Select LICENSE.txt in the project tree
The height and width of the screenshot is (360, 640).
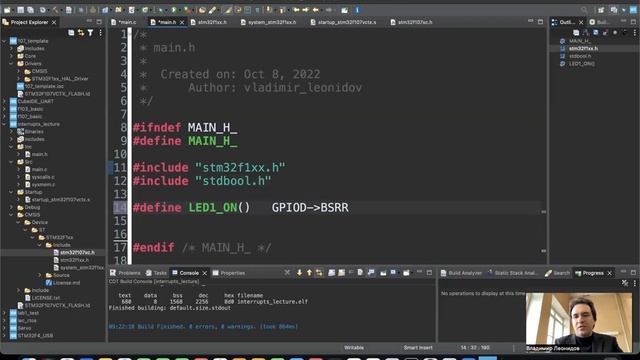pos(46,298)
